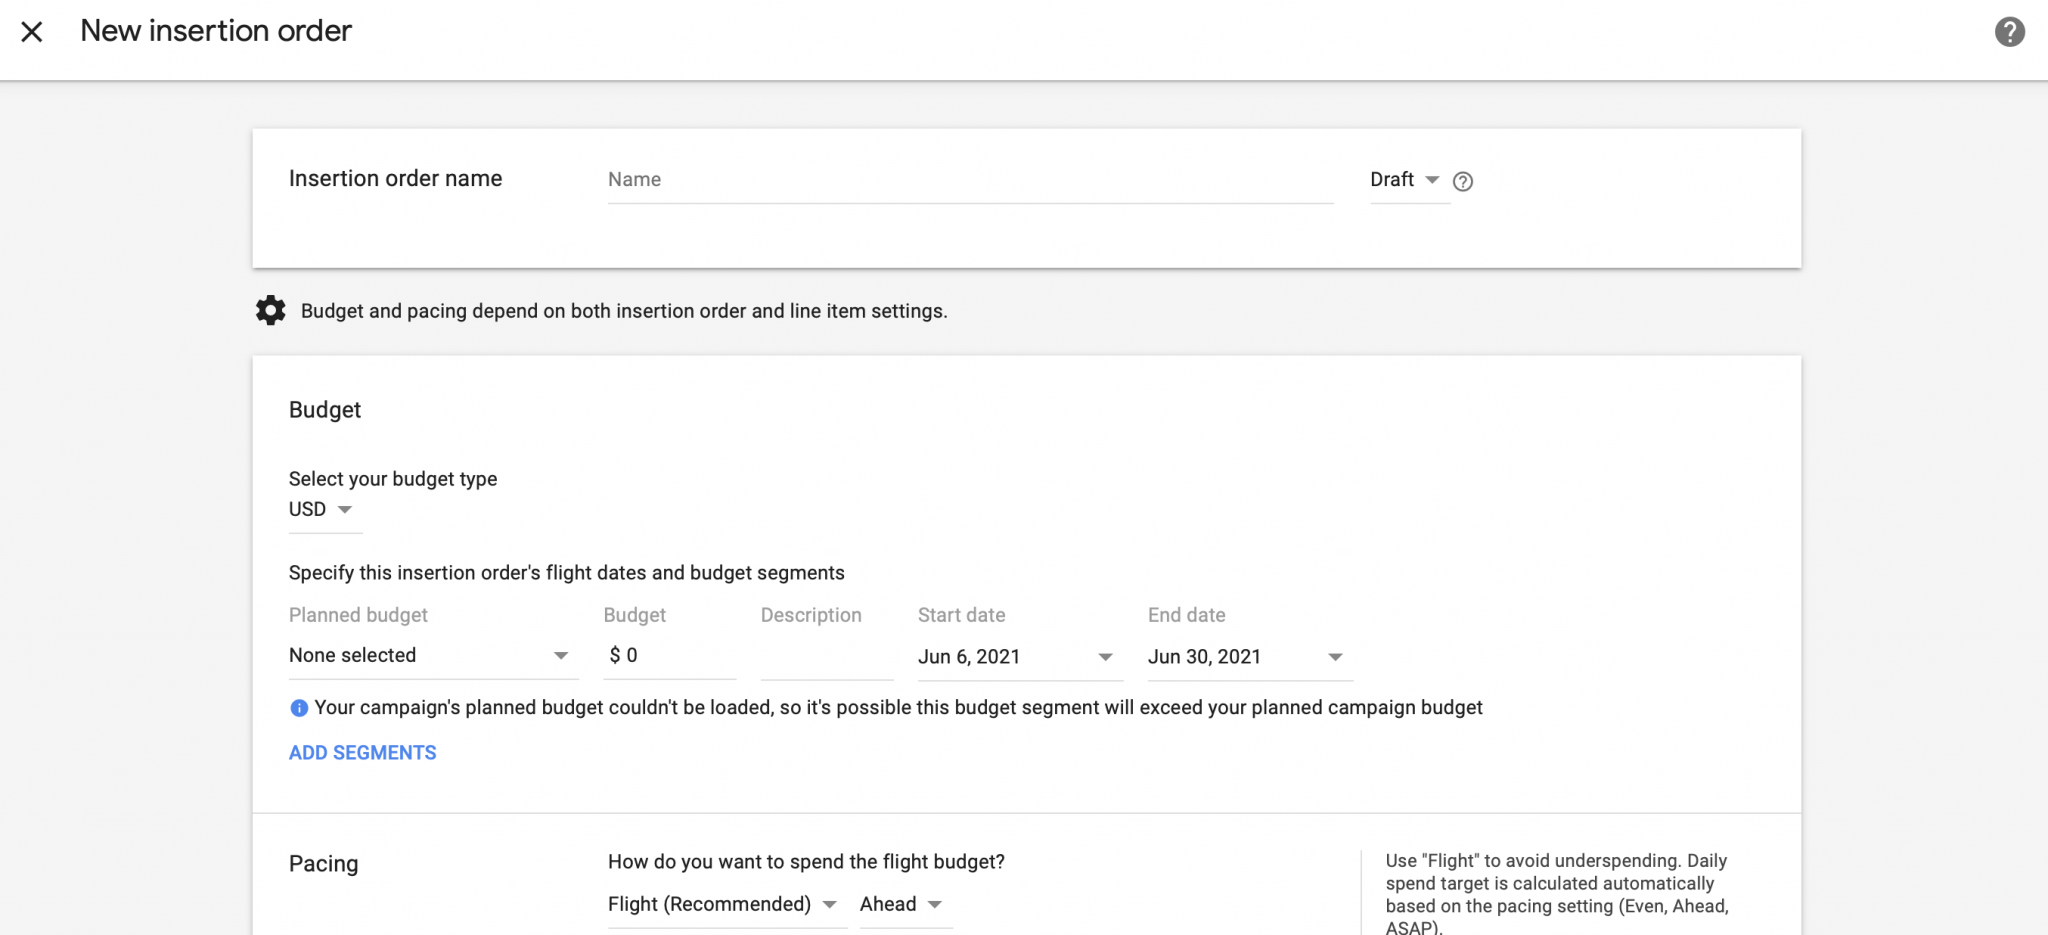Open the help menu via question mark icon

tap(2011, 33)
